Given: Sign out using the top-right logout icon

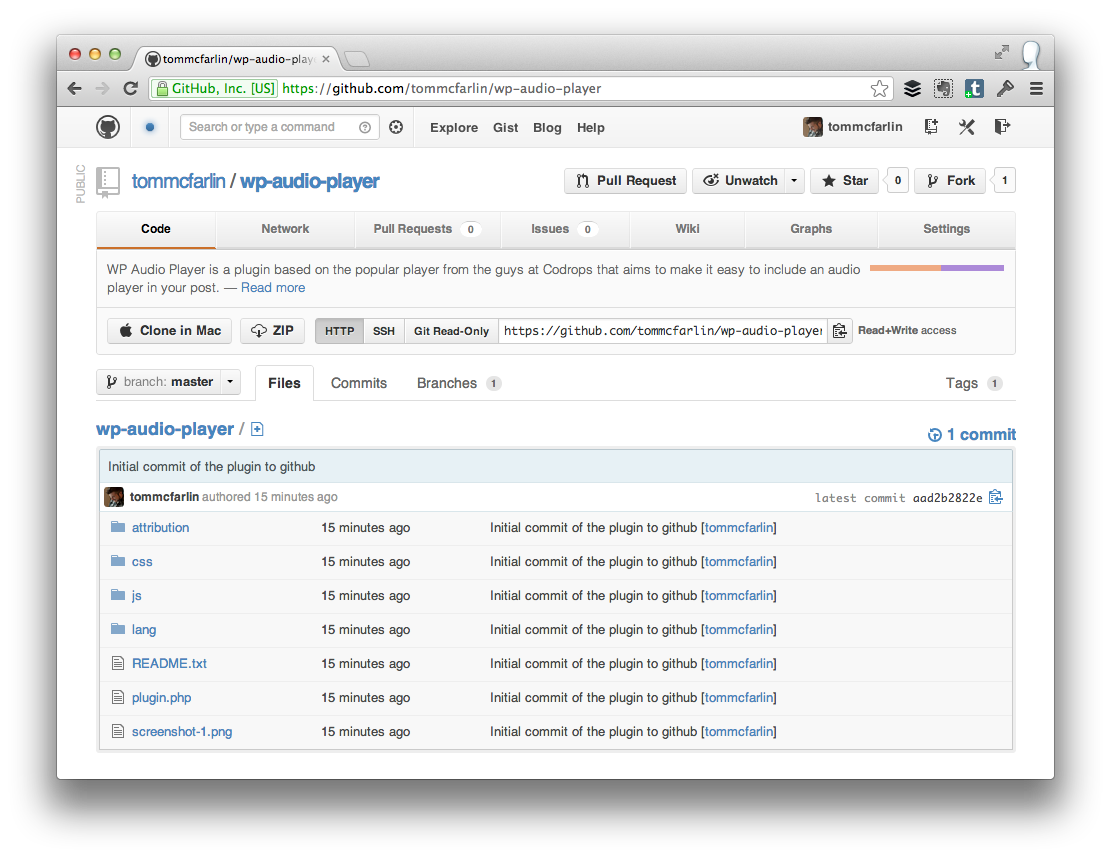Looking at the screenshot, I should coord(1002,127).
